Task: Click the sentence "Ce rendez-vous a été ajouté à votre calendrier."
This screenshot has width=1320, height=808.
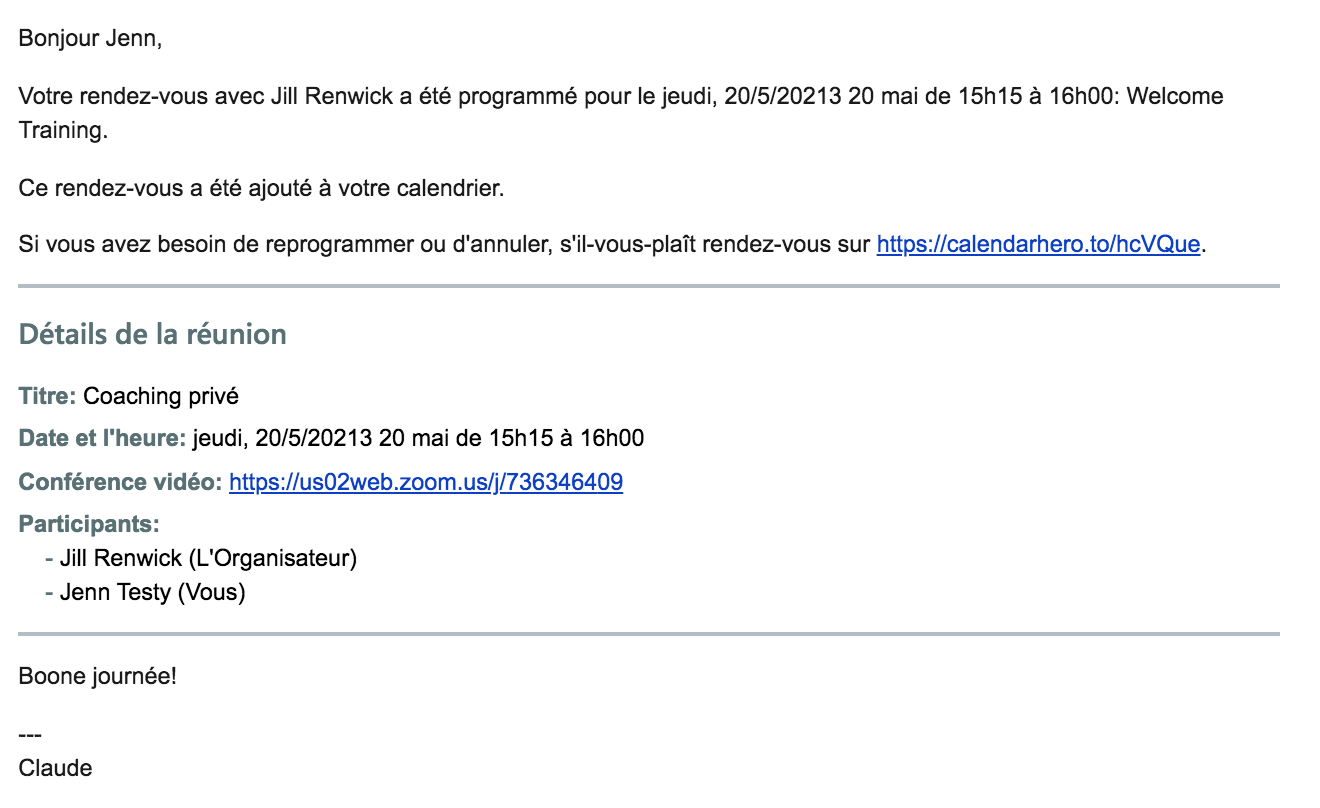Action: point(261,188)
